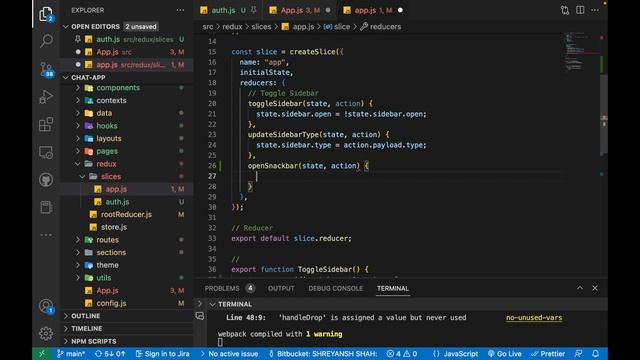Open remote window indicator in status bar
The height and width of the screenshot is (360, 640).
(x=42, y=353)
